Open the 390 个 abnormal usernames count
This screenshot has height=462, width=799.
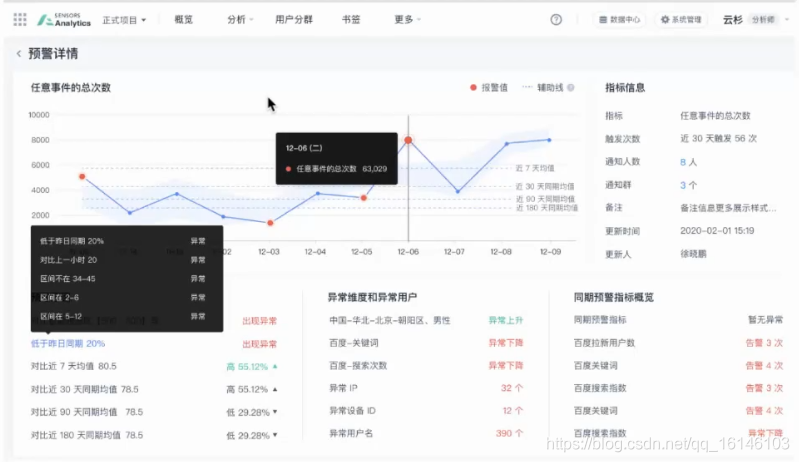click(x=510, y=433)
